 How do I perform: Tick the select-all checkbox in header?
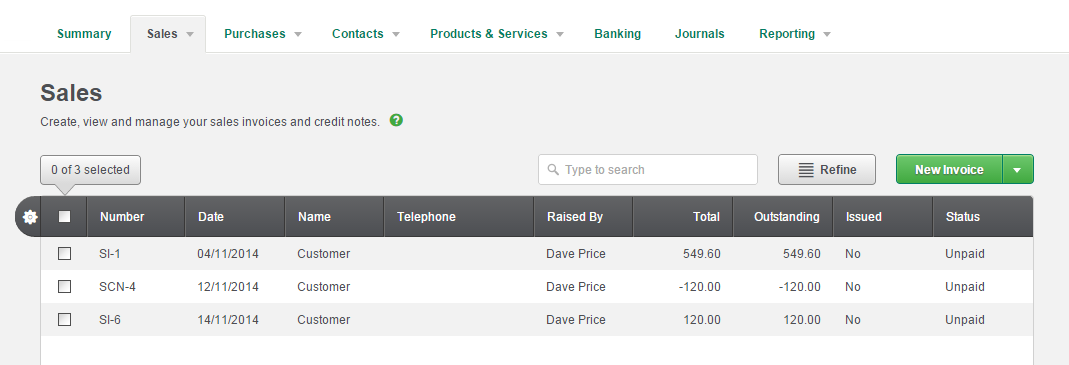(x=64, y=216)
